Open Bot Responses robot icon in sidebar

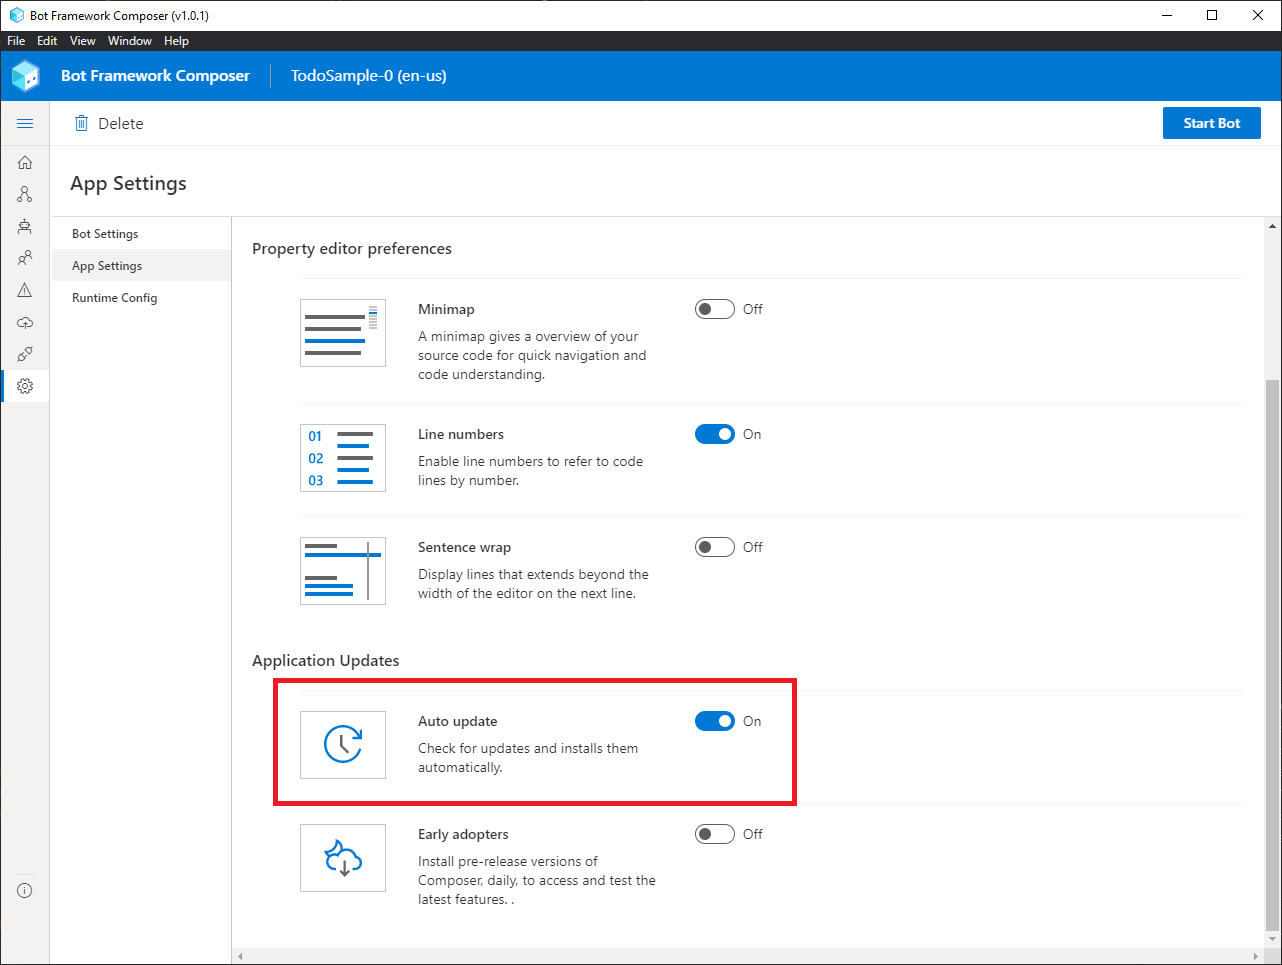[25, 226]
